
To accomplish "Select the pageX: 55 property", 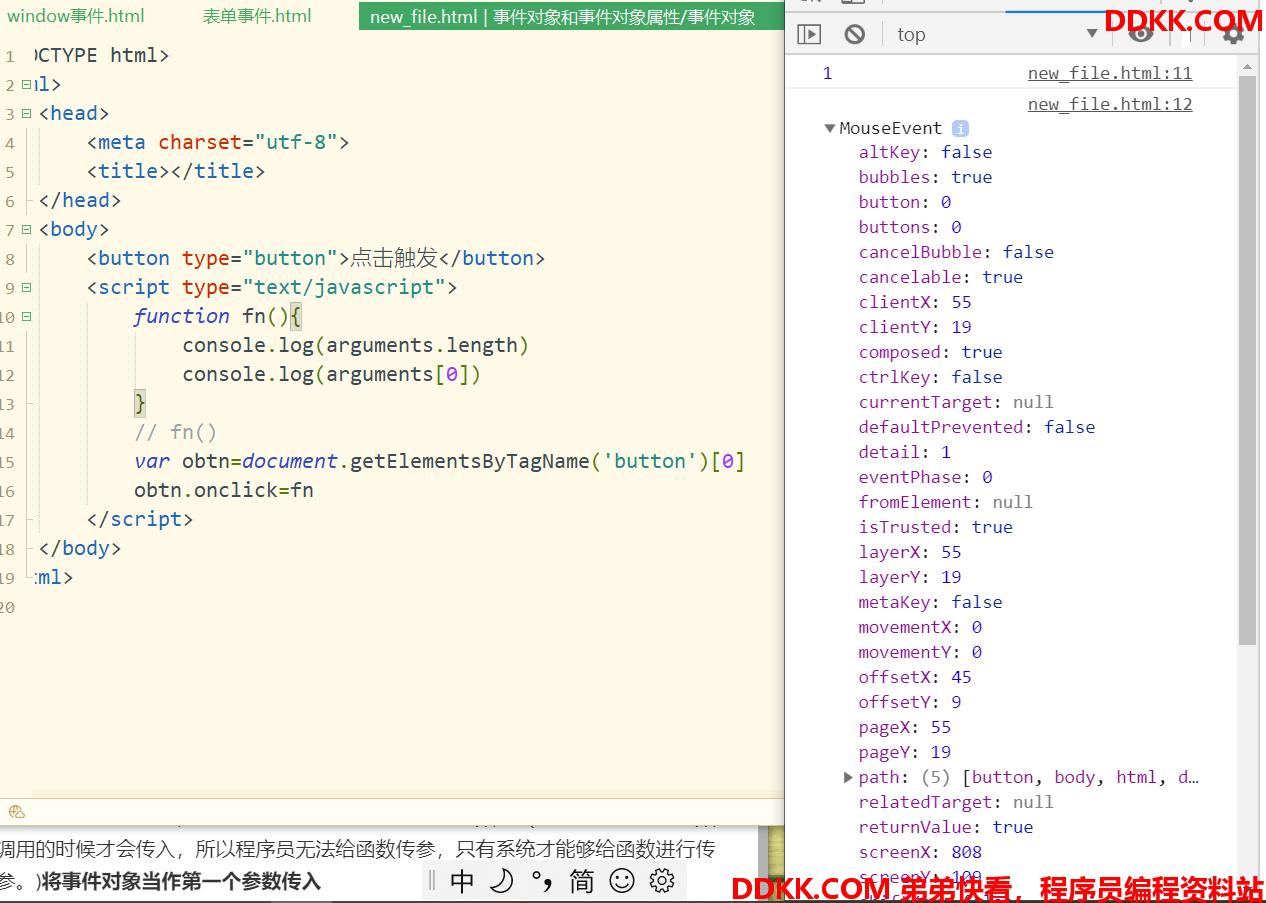I will [x=905, y=727].
